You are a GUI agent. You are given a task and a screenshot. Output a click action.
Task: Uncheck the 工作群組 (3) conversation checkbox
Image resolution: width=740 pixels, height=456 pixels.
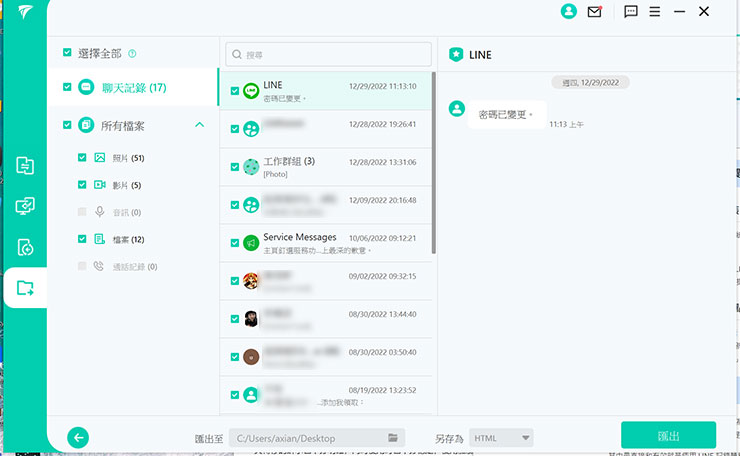(x=235, y=167)
